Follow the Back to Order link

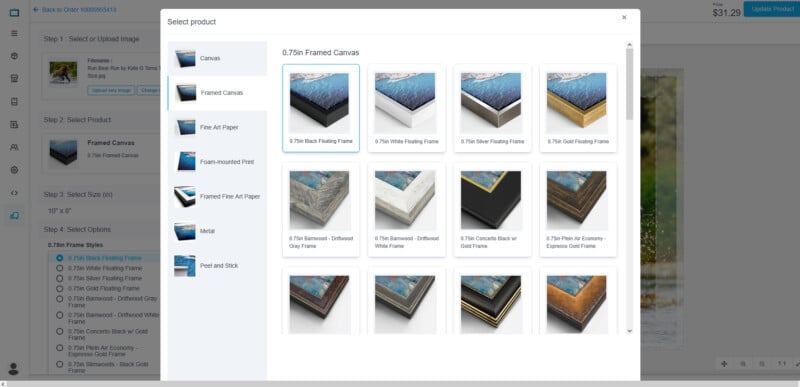79,10
